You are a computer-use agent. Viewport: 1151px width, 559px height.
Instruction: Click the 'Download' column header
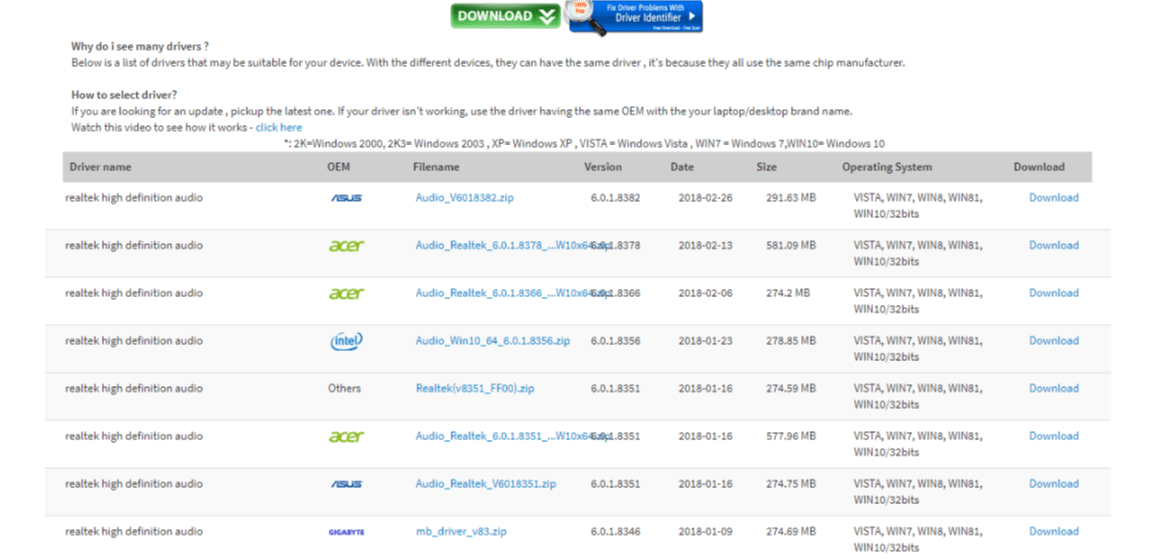tap(1039, 167)
